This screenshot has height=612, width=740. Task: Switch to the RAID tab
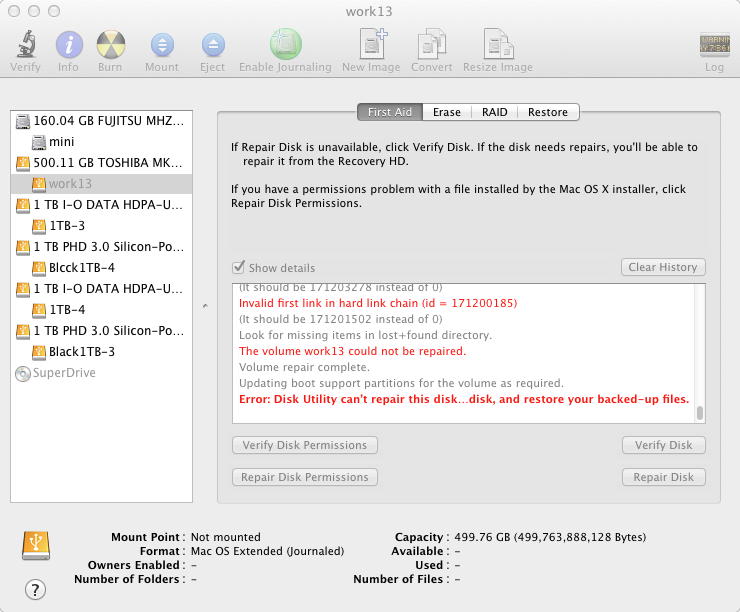coord(495,112)
